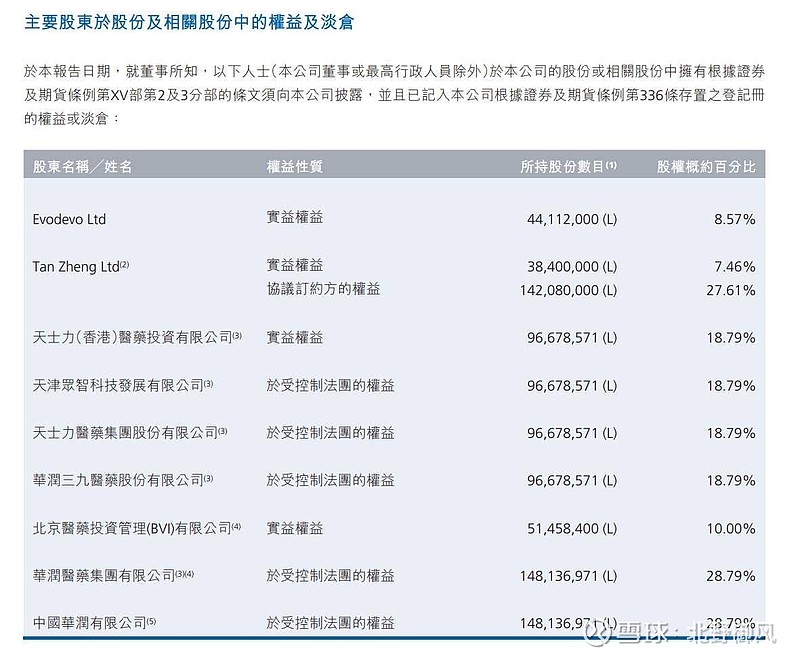Screen dimensions: 800x658
Task: Select column header 權益性質
Action: click(294, 166)
